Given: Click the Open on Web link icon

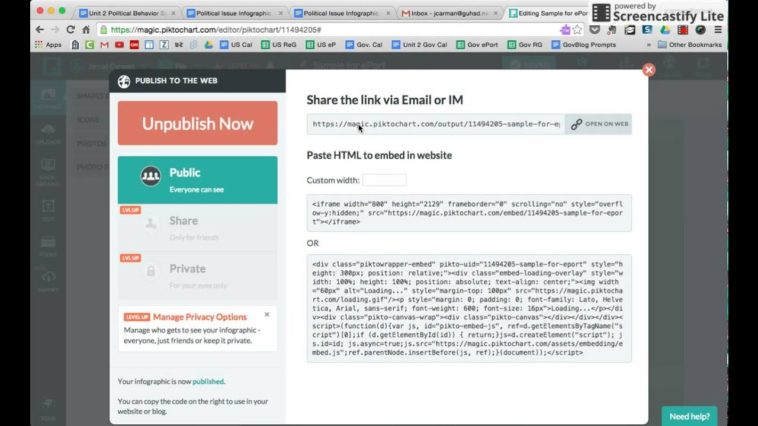Looking at the screenshot, I should tap(598, 124).
